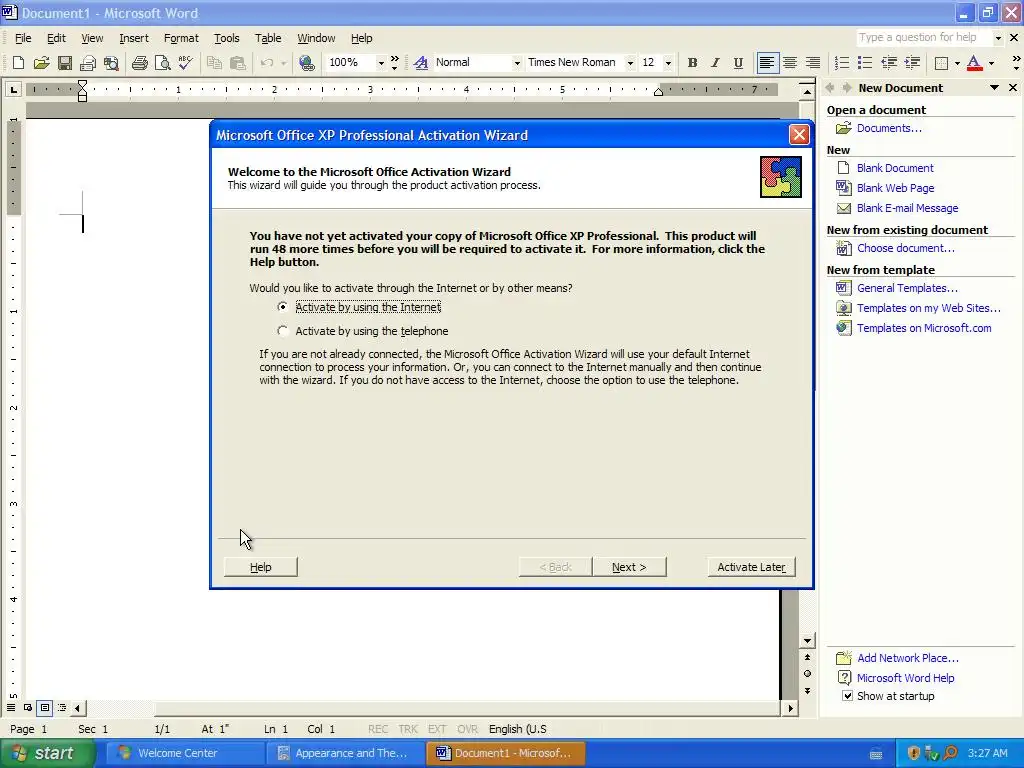Click the Outside Border toolbar icon
The image size is (1024, 768).
coord(942,63)
